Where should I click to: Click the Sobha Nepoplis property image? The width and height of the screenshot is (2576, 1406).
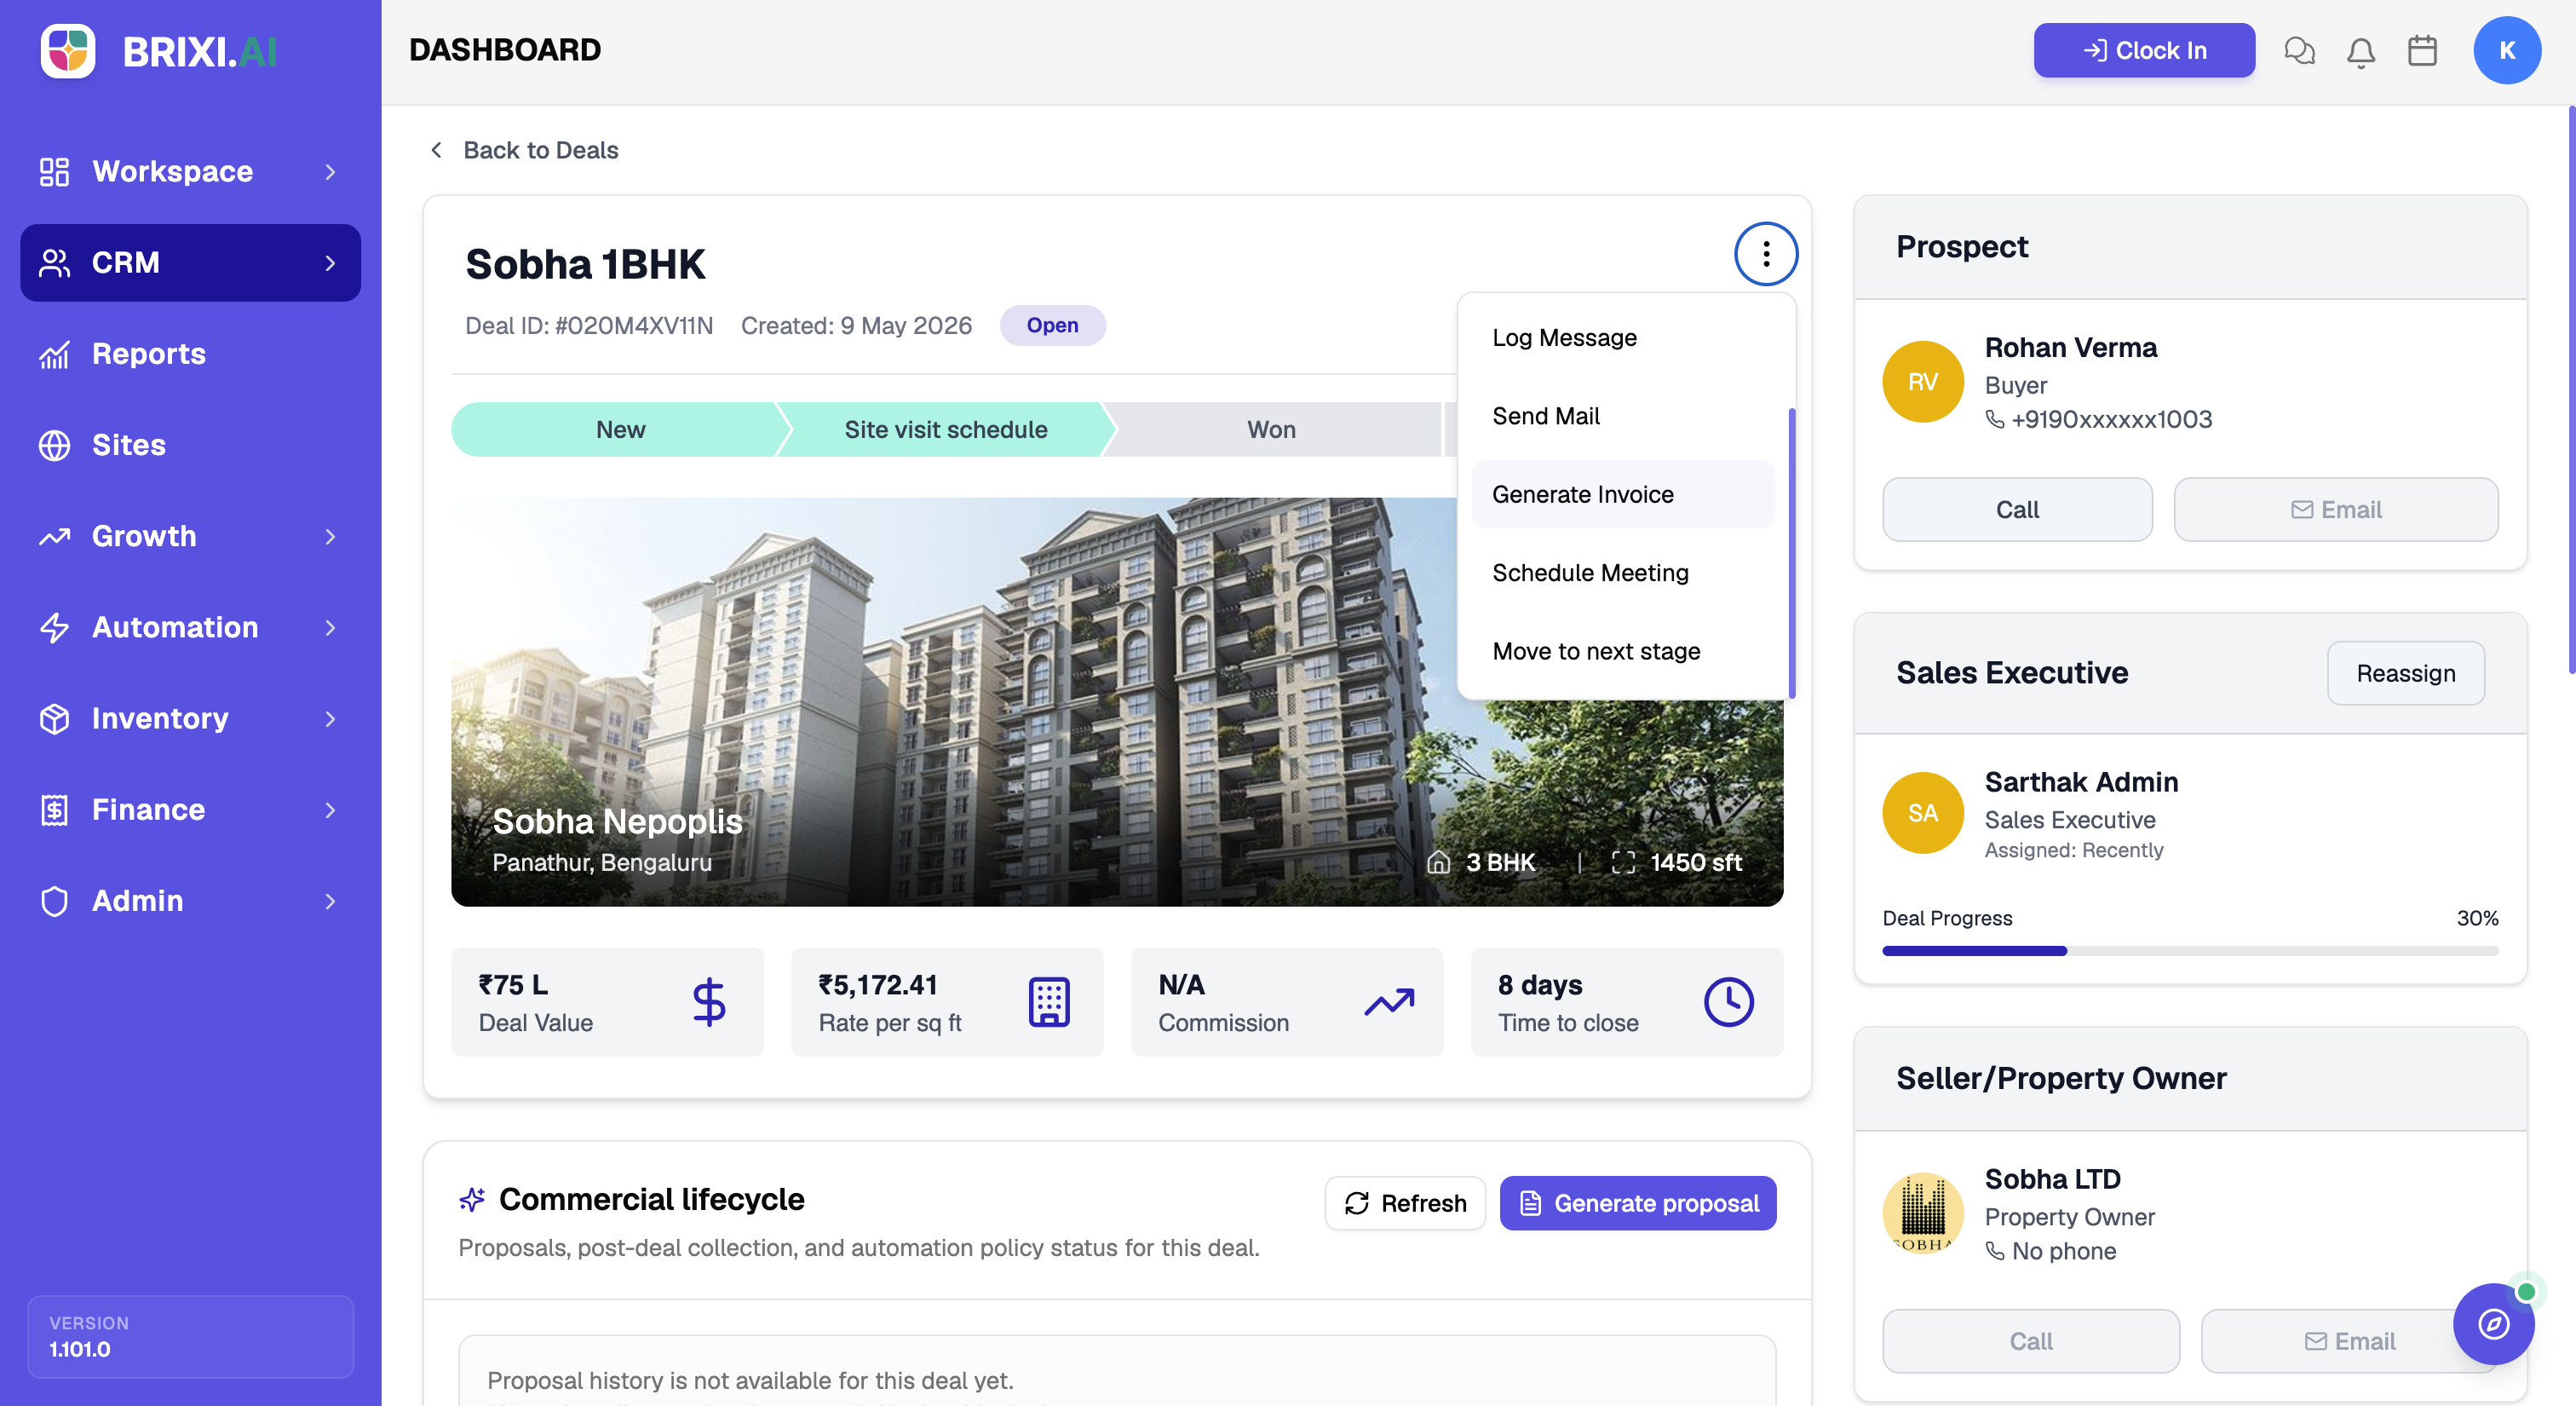[x=1117, y=702]
